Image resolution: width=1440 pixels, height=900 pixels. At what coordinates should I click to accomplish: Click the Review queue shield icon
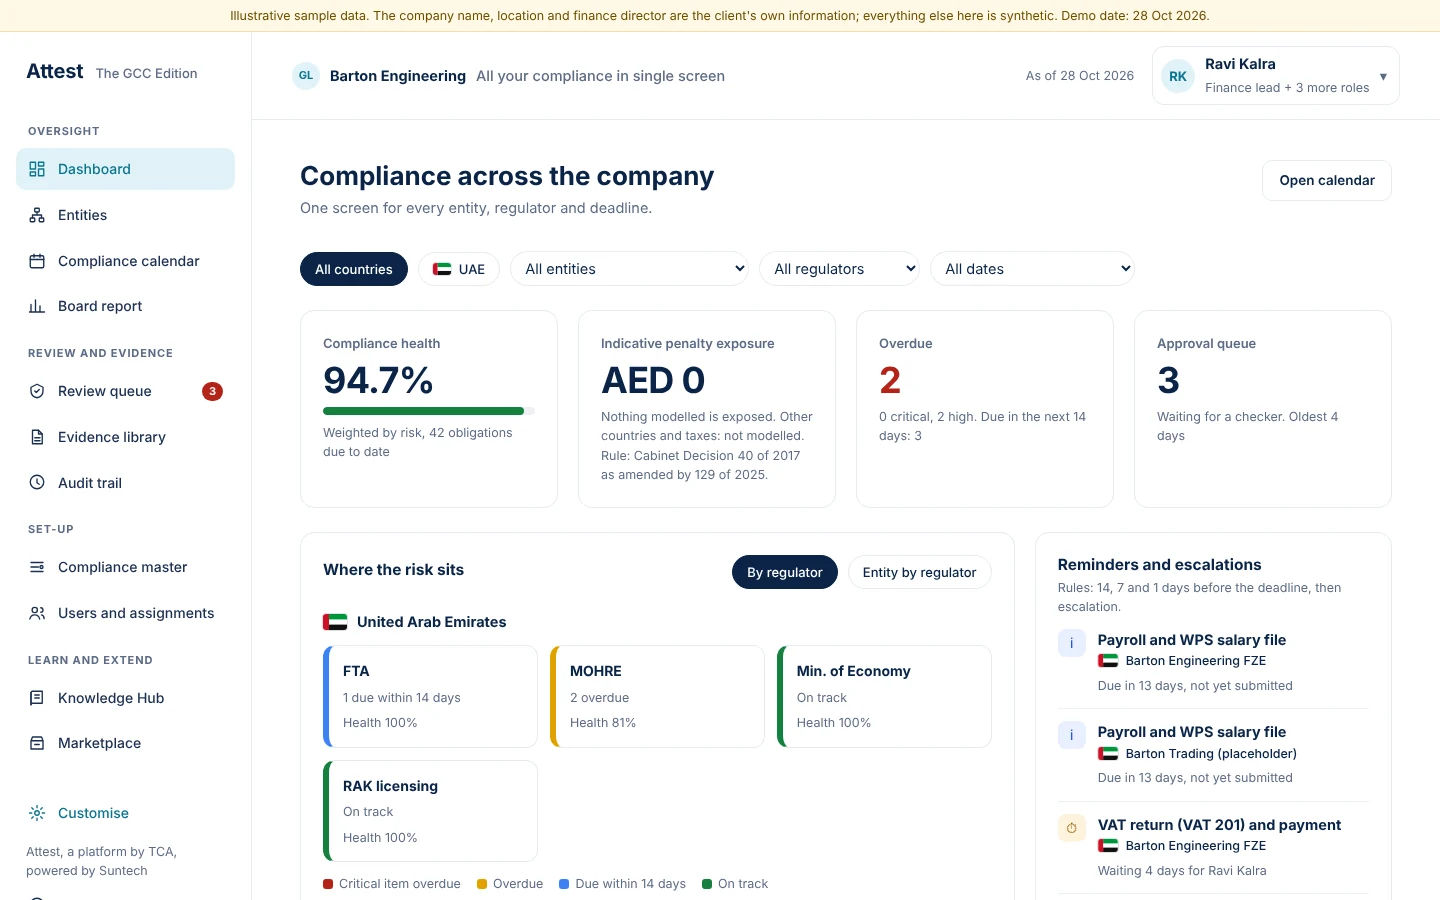point(37,391)
